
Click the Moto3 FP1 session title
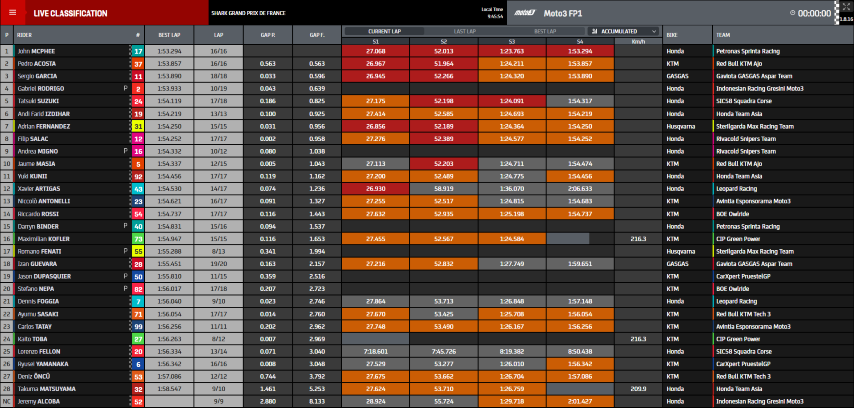(x=563, y=14)
